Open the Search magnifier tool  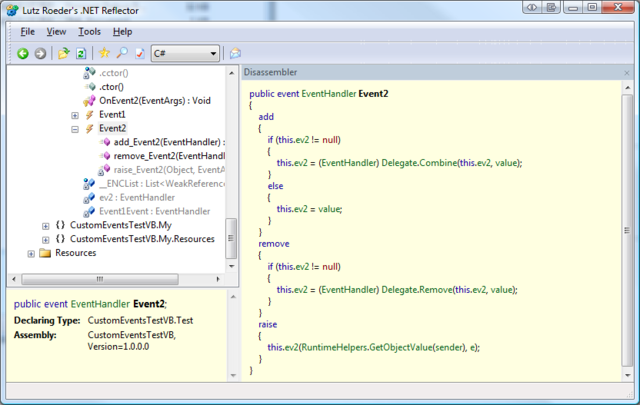pyautogui.click(x=122, y=53)
